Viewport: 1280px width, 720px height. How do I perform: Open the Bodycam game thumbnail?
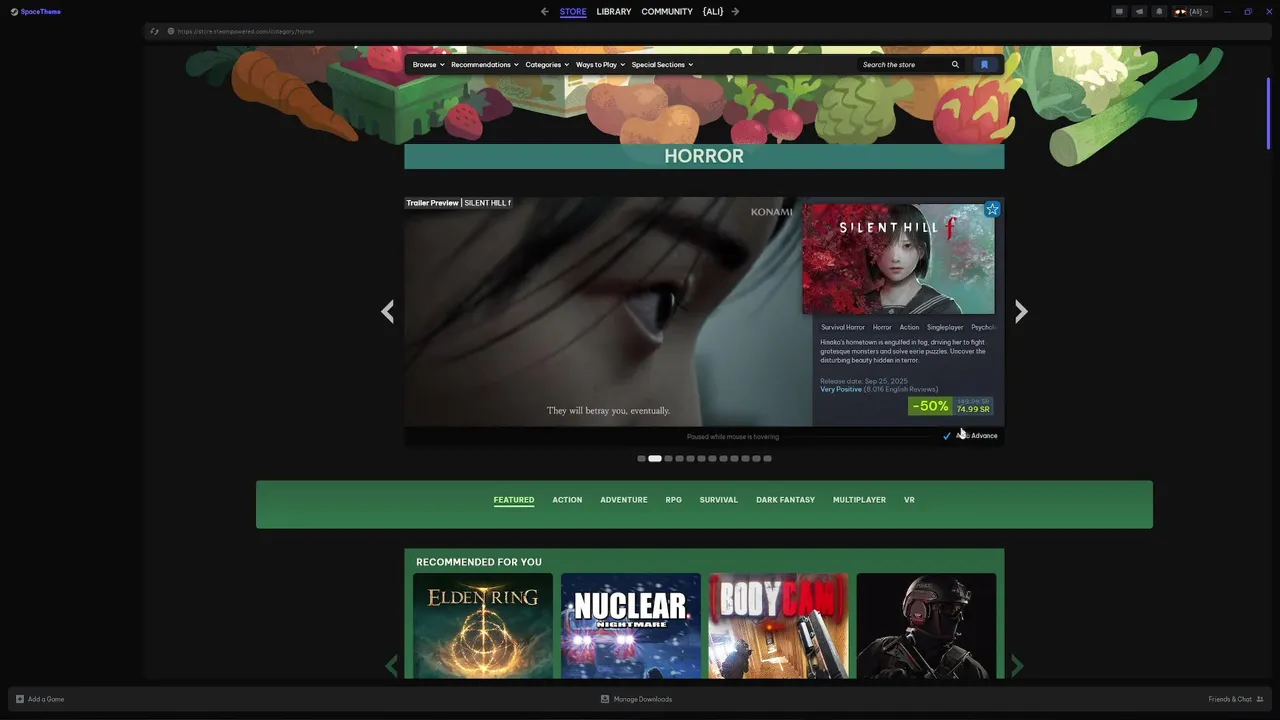(778, 626)
